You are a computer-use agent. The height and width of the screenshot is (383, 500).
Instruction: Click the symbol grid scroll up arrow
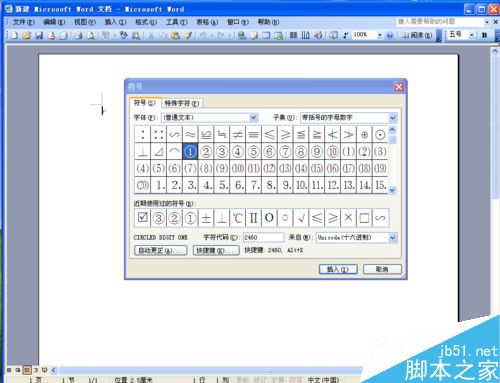393,130
